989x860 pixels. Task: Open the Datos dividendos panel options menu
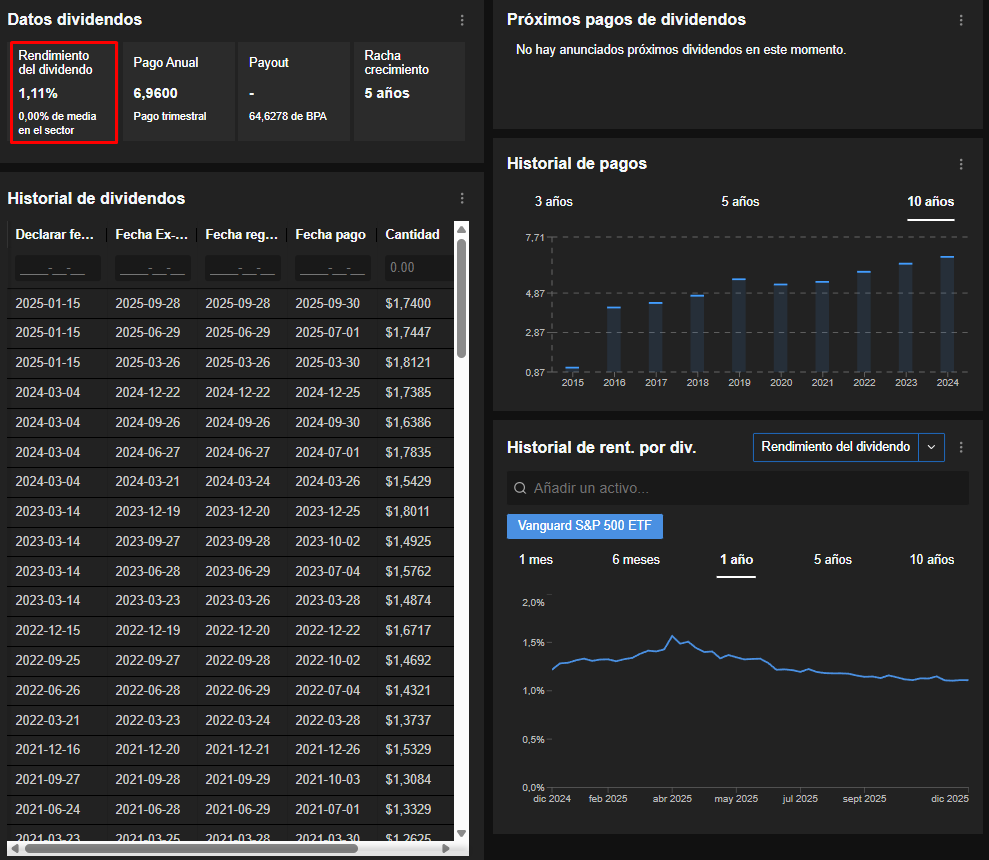point(461,20)
